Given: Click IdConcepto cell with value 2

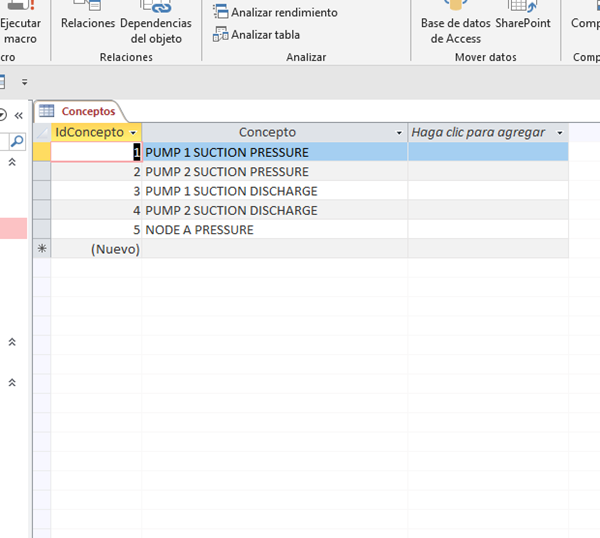Looking at the screenshot, I should pos(96,171).
